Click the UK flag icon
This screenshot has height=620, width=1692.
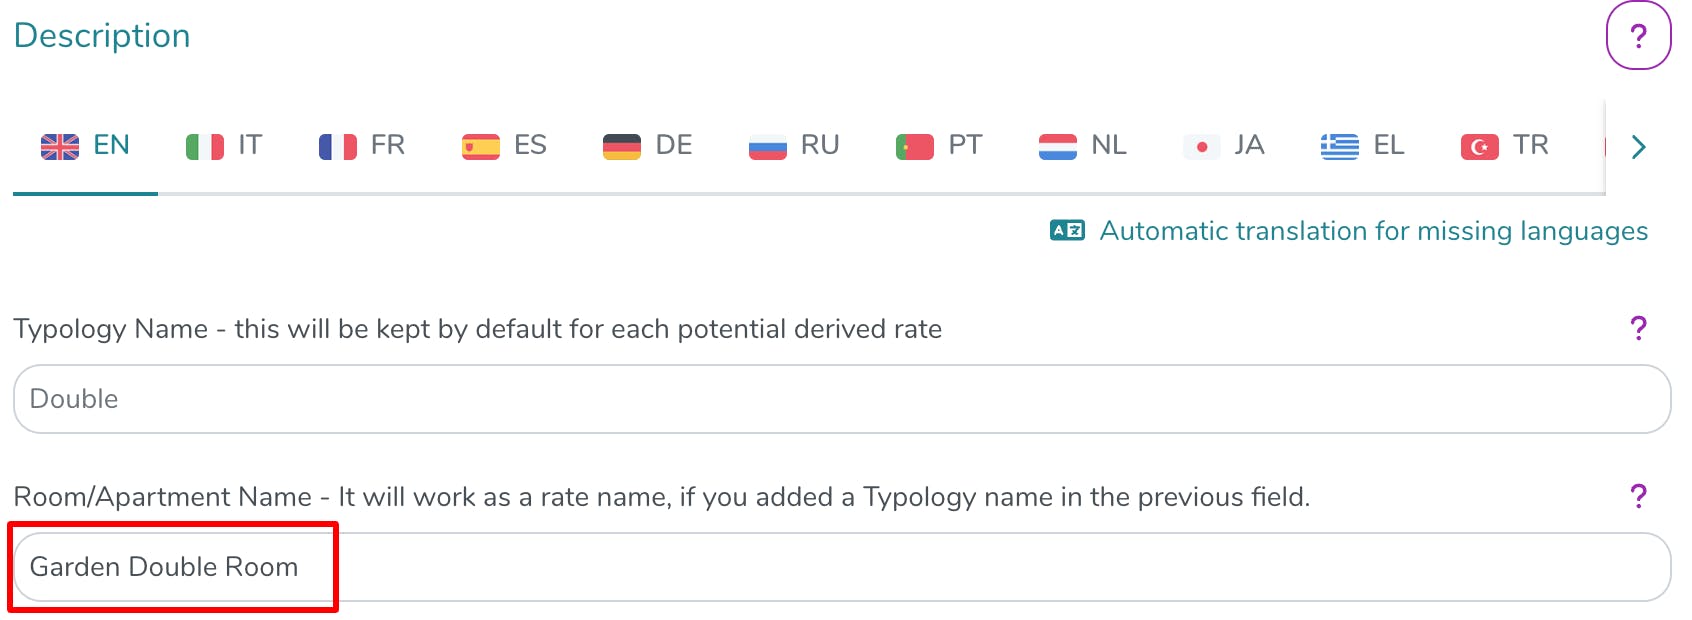tap(60, 147)
